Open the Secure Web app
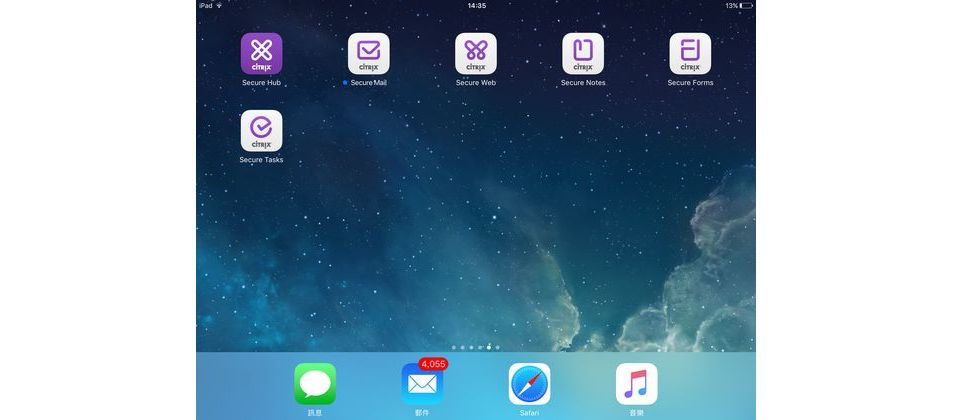The height and width of the screenshot is (420, 960). 476,54
